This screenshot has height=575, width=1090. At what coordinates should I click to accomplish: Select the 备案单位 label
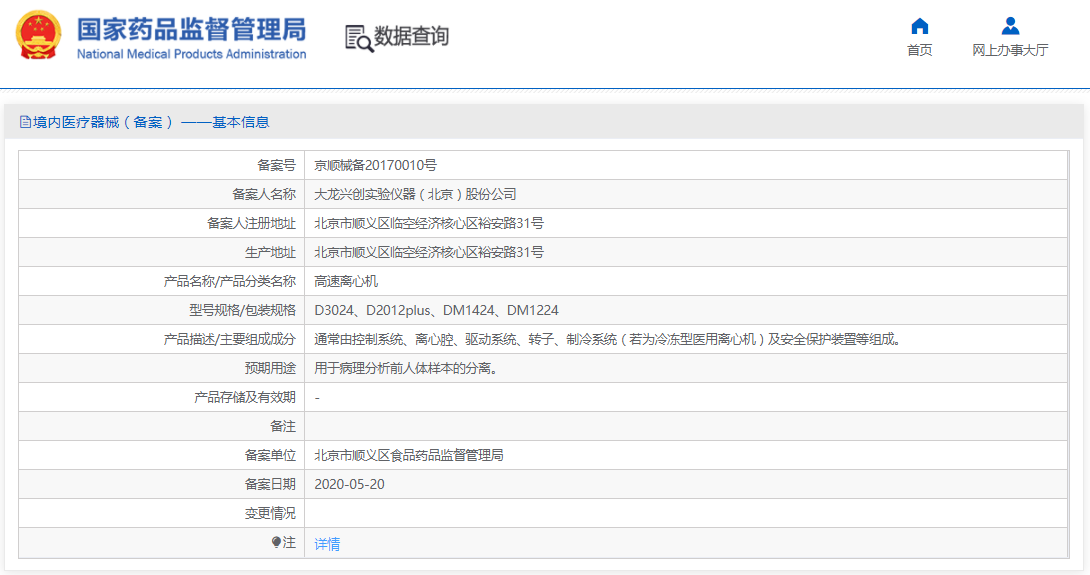270,455
